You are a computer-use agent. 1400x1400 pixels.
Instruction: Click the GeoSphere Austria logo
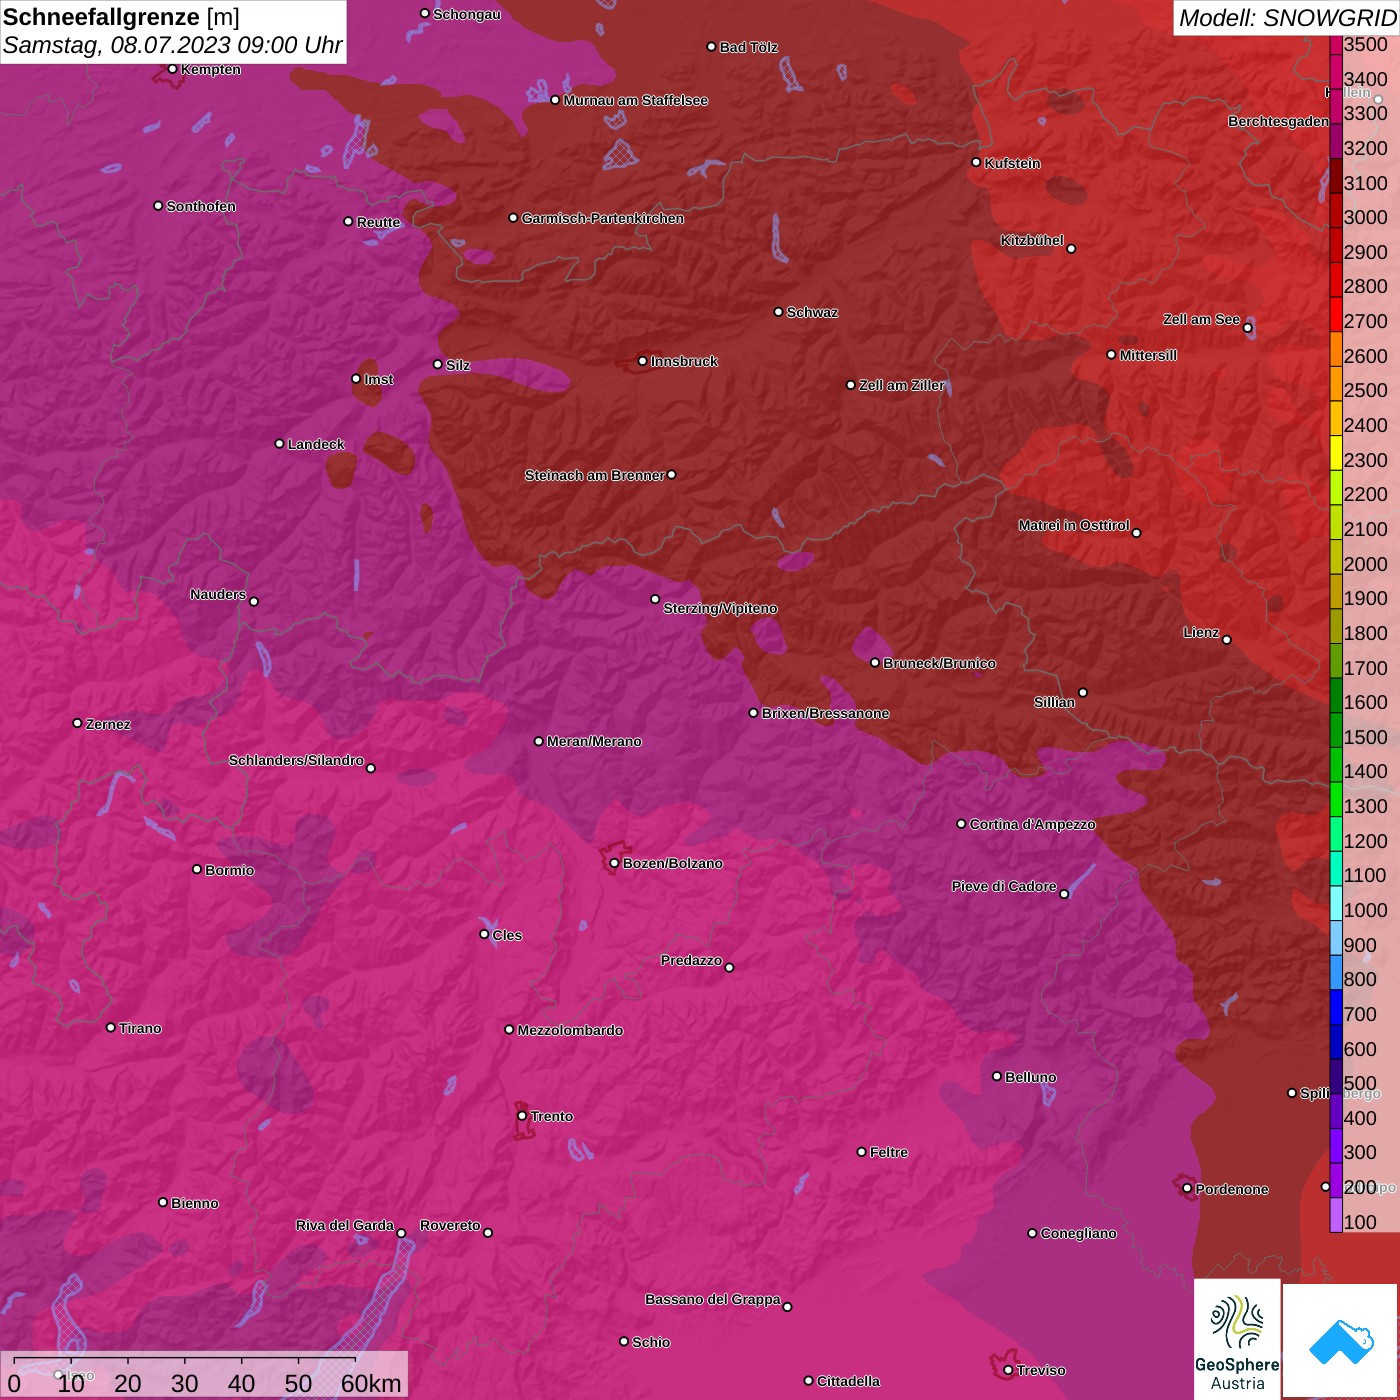point(1237,1339)
